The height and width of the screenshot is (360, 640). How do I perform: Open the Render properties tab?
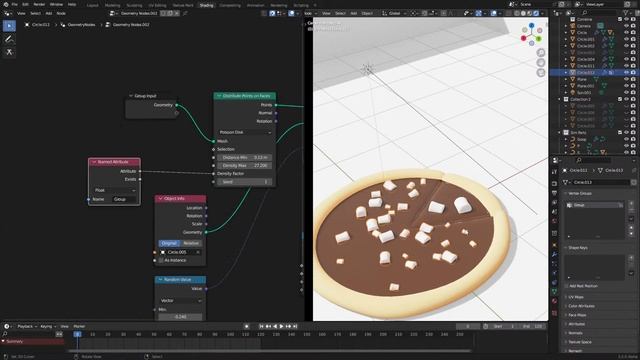coord(554,183)
